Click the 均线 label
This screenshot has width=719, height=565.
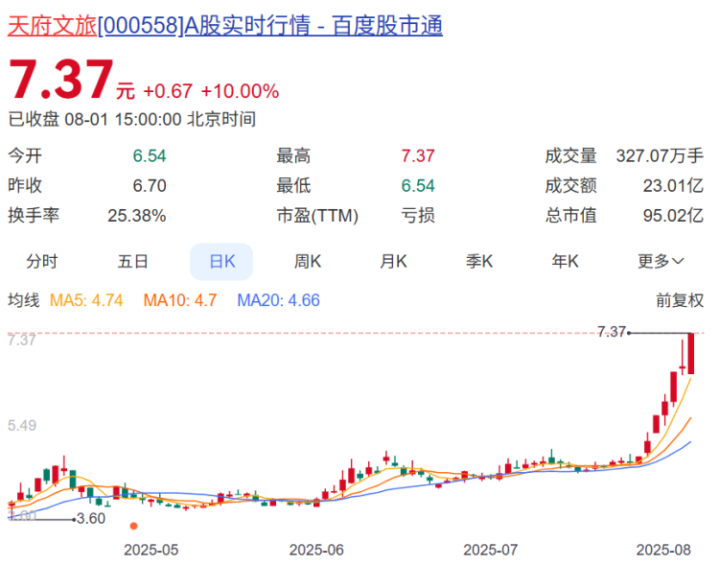(24, 300)
